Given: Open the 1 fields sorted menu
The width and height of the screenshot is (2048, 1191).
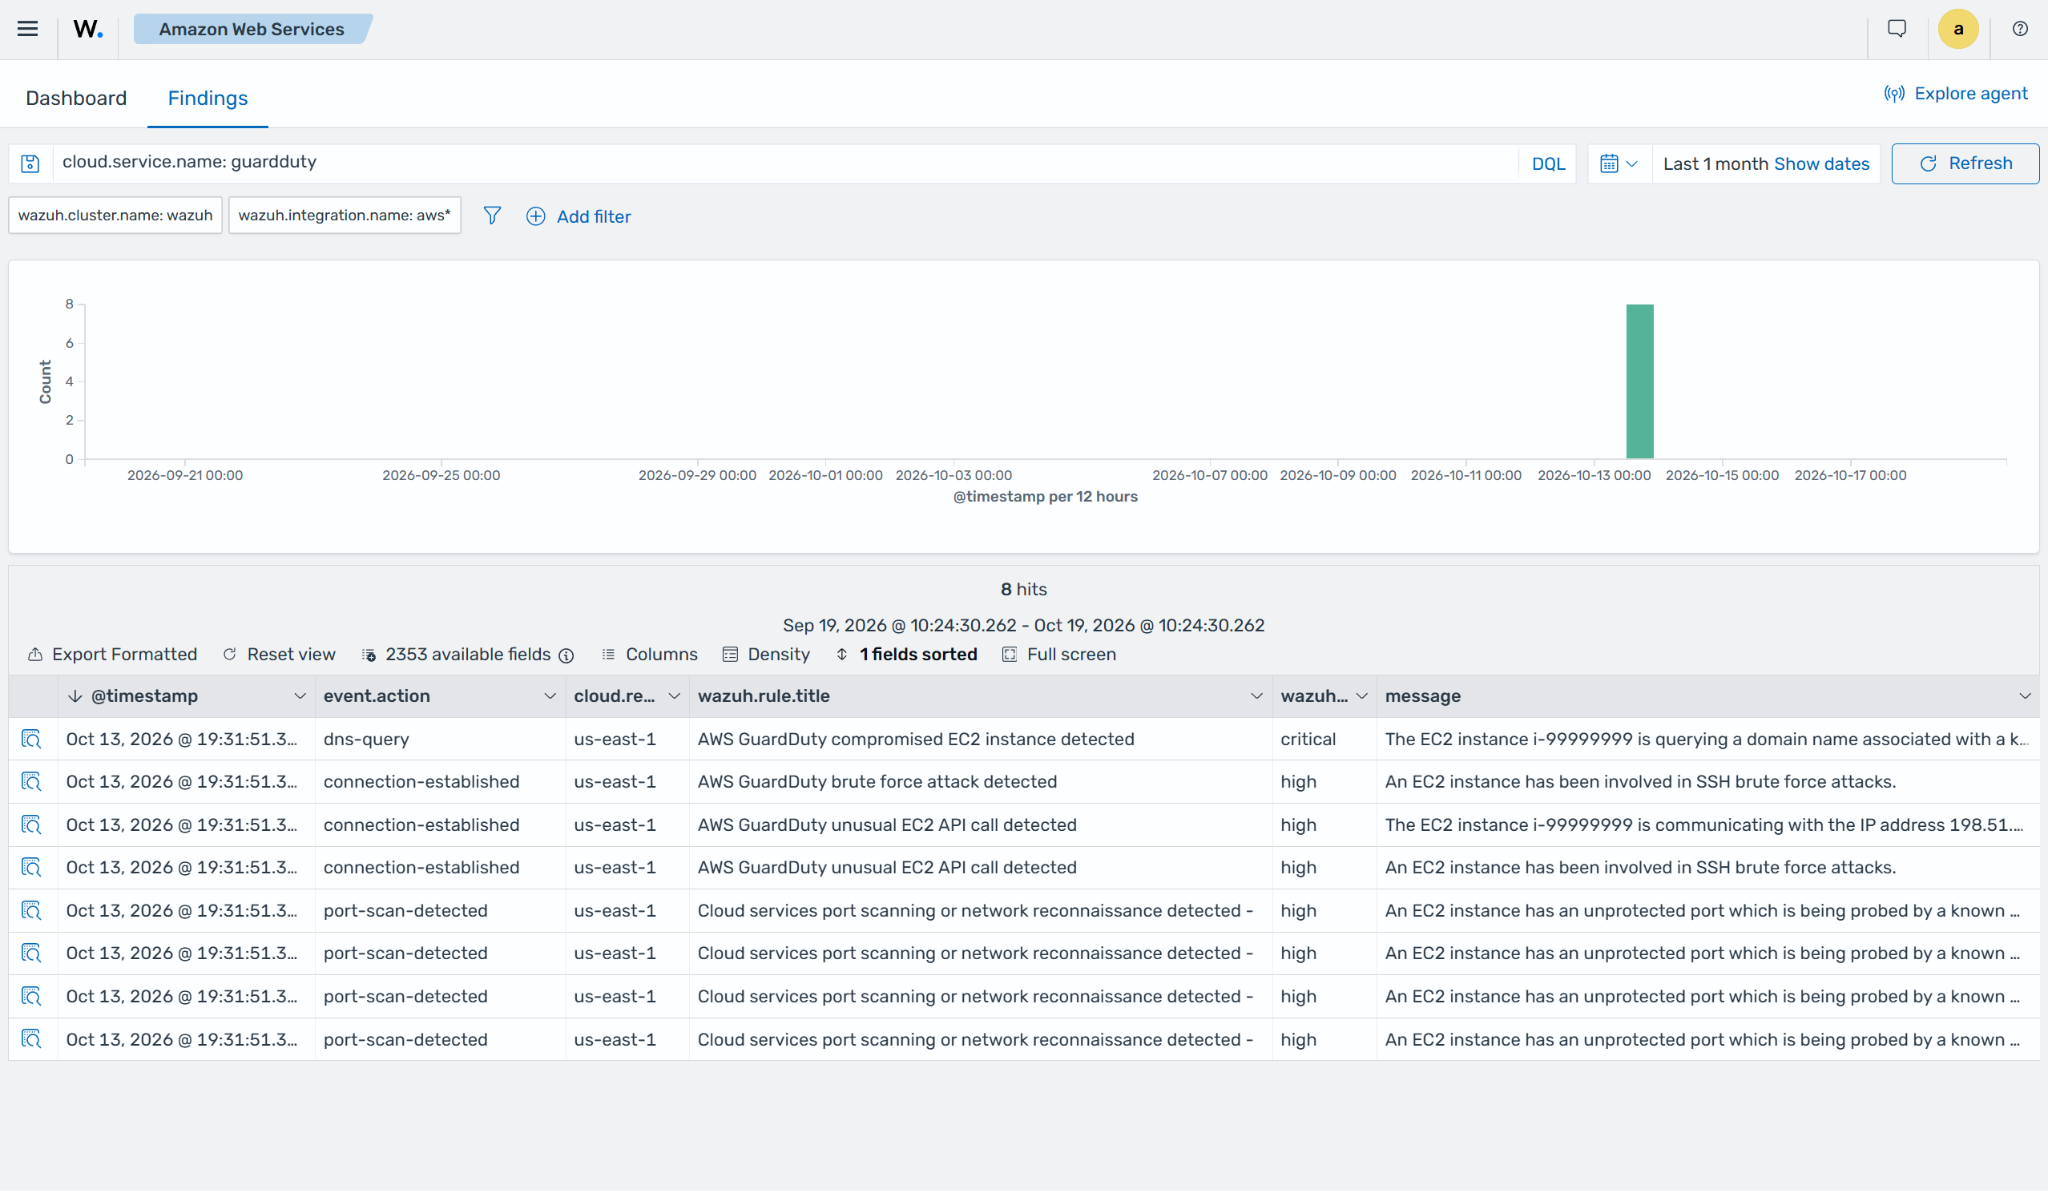Looking at the screenshot, I should point(906,654).
